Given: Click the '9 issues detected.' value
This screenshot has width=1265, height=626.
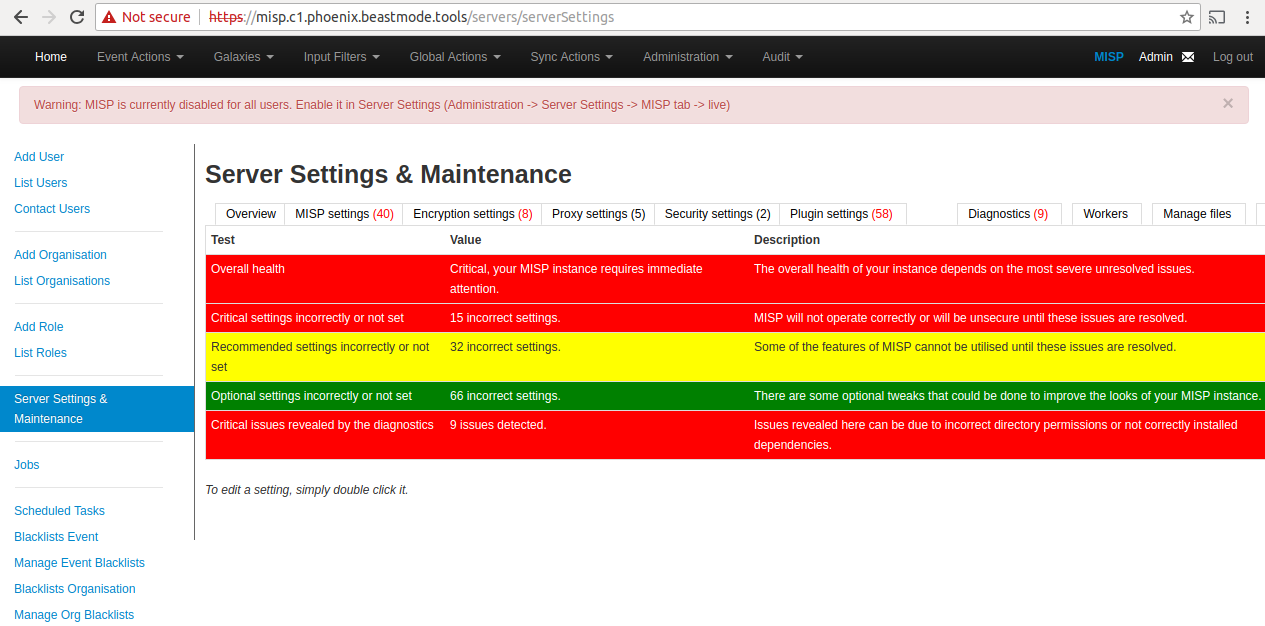Looking at the screenshot, I should click(498, 425).
